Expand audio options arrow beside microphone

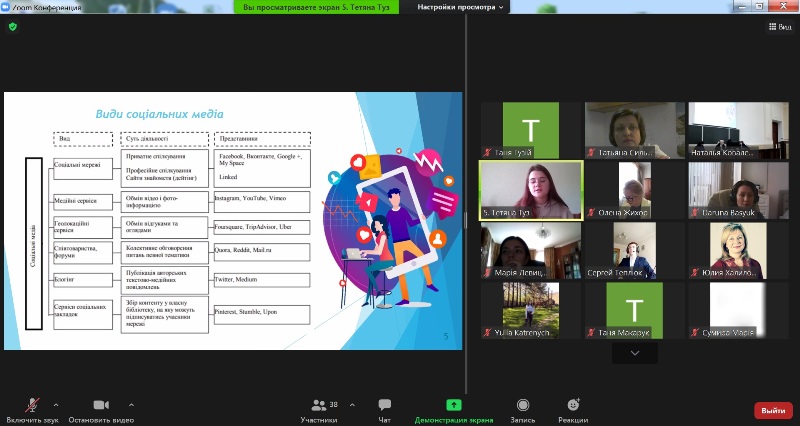pos(57,403)
